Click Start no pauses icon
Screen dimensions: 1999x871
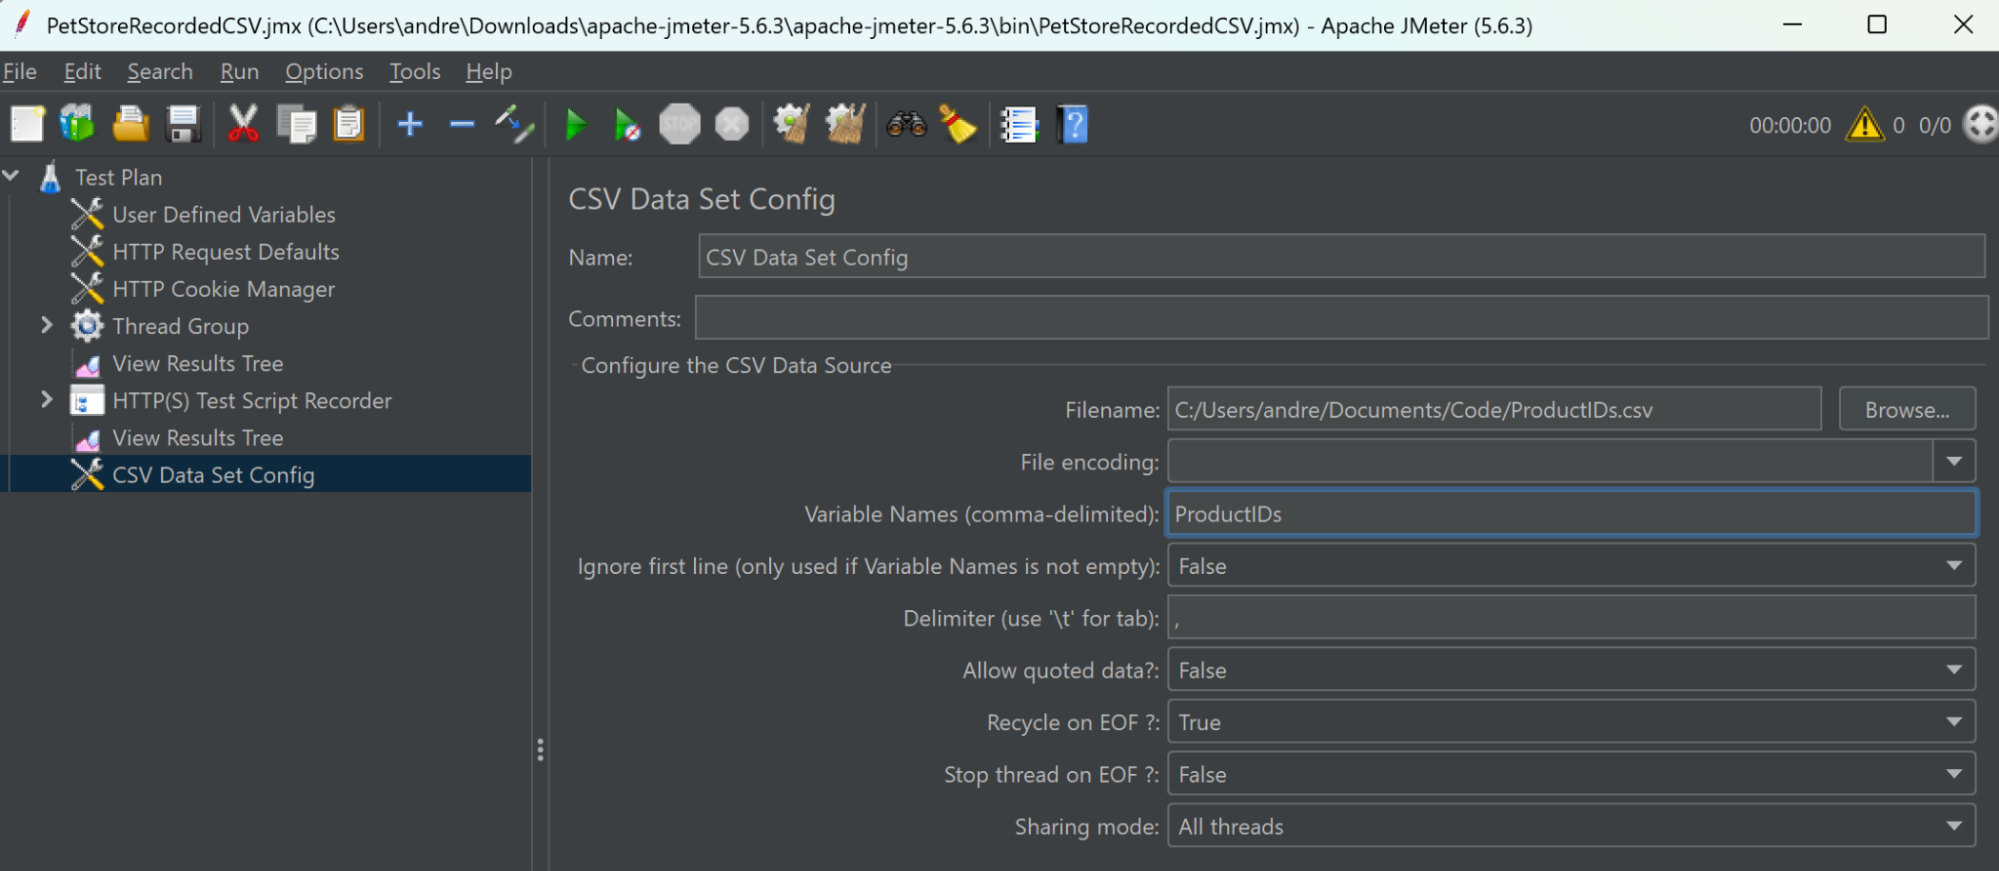[627, 125]
